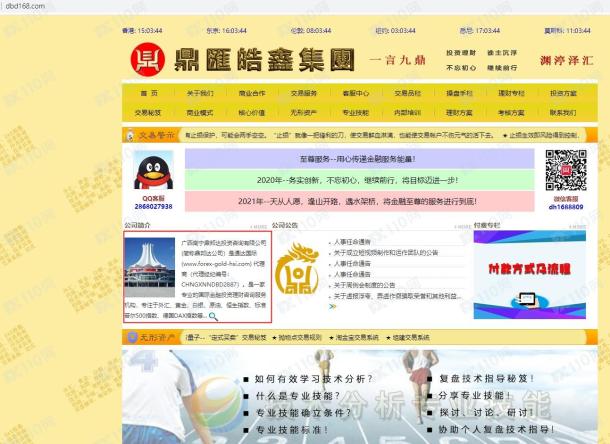610x444 pixels.
Task: Open the 首页 nav item
Action: click(149, 93)
